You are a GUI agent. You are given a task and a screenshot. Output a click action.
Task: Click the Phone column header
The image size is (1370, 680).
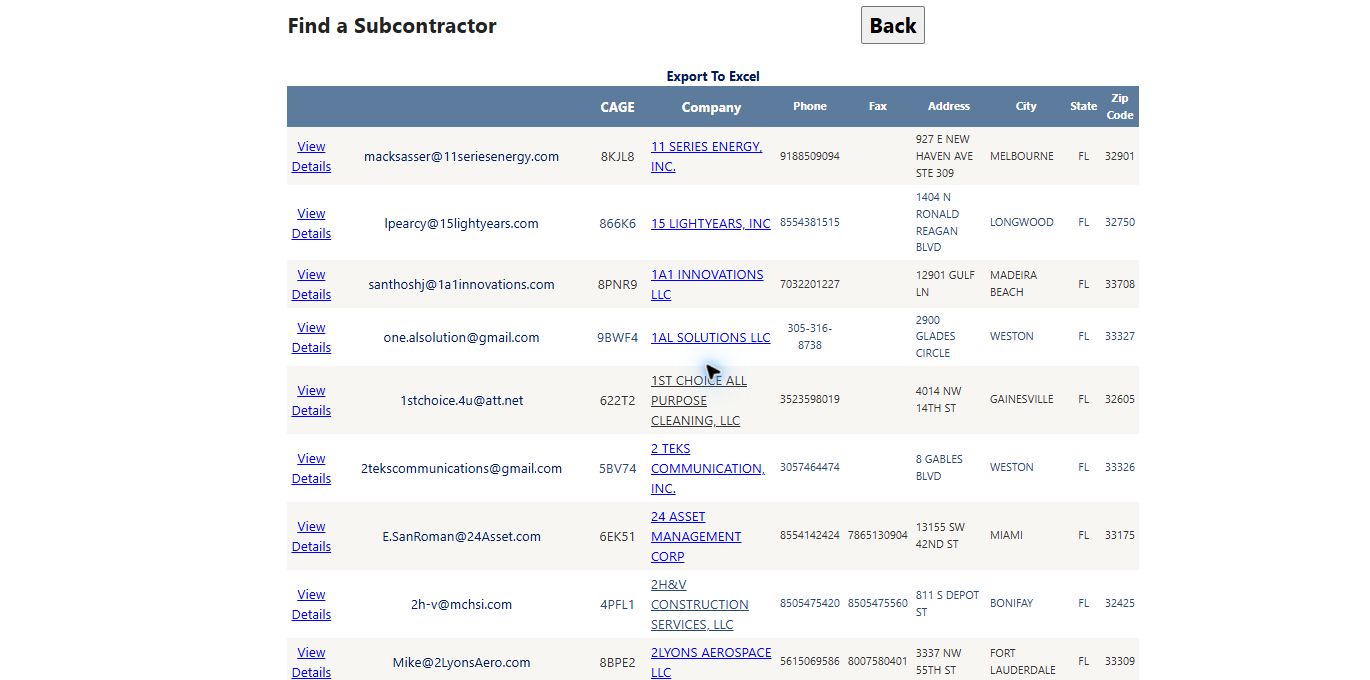tap(810, 106)
